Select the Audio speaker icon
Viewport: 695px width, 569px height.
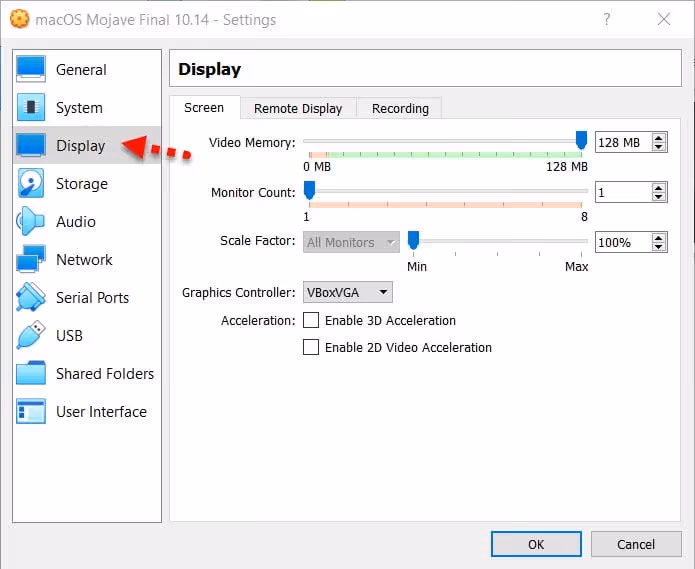point(31,221)
